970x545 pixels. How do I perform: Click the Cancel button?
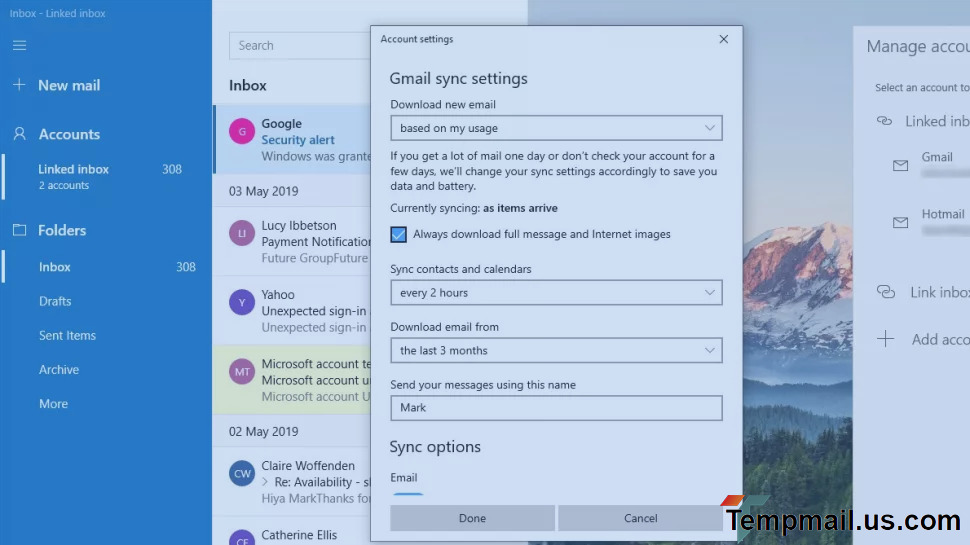coord(640,518)
